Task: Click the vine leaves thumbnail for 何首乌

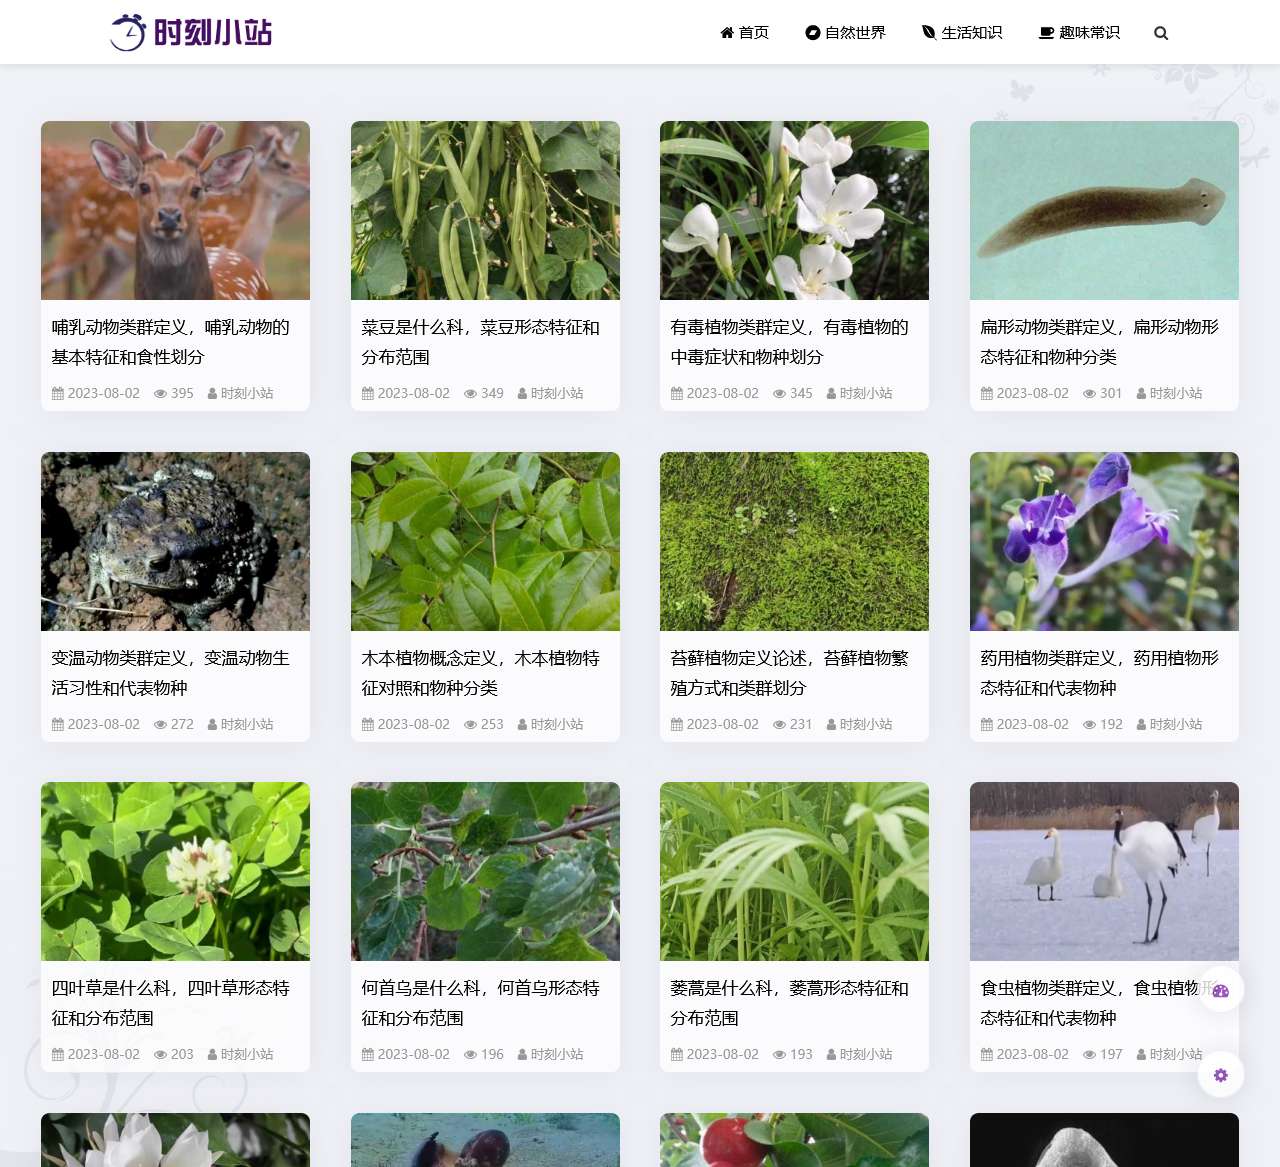Action: (x=485, y=871)
